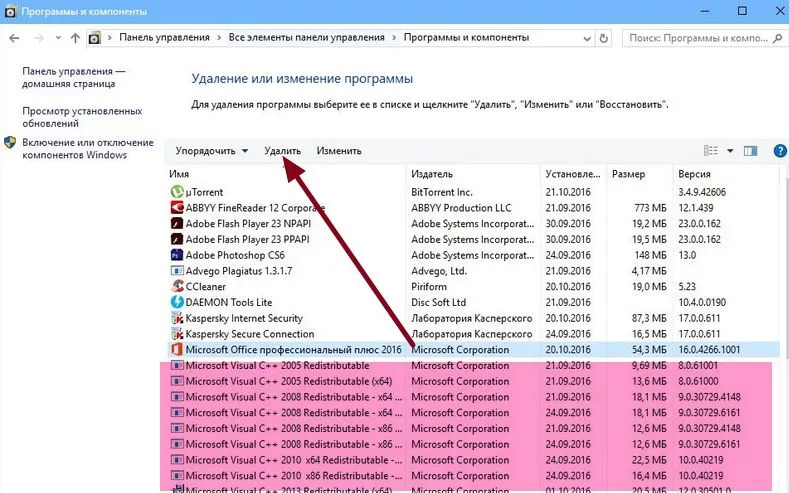789x493 pixels.
Task: Click the up arrow navigation button
Action: point(75,38)
